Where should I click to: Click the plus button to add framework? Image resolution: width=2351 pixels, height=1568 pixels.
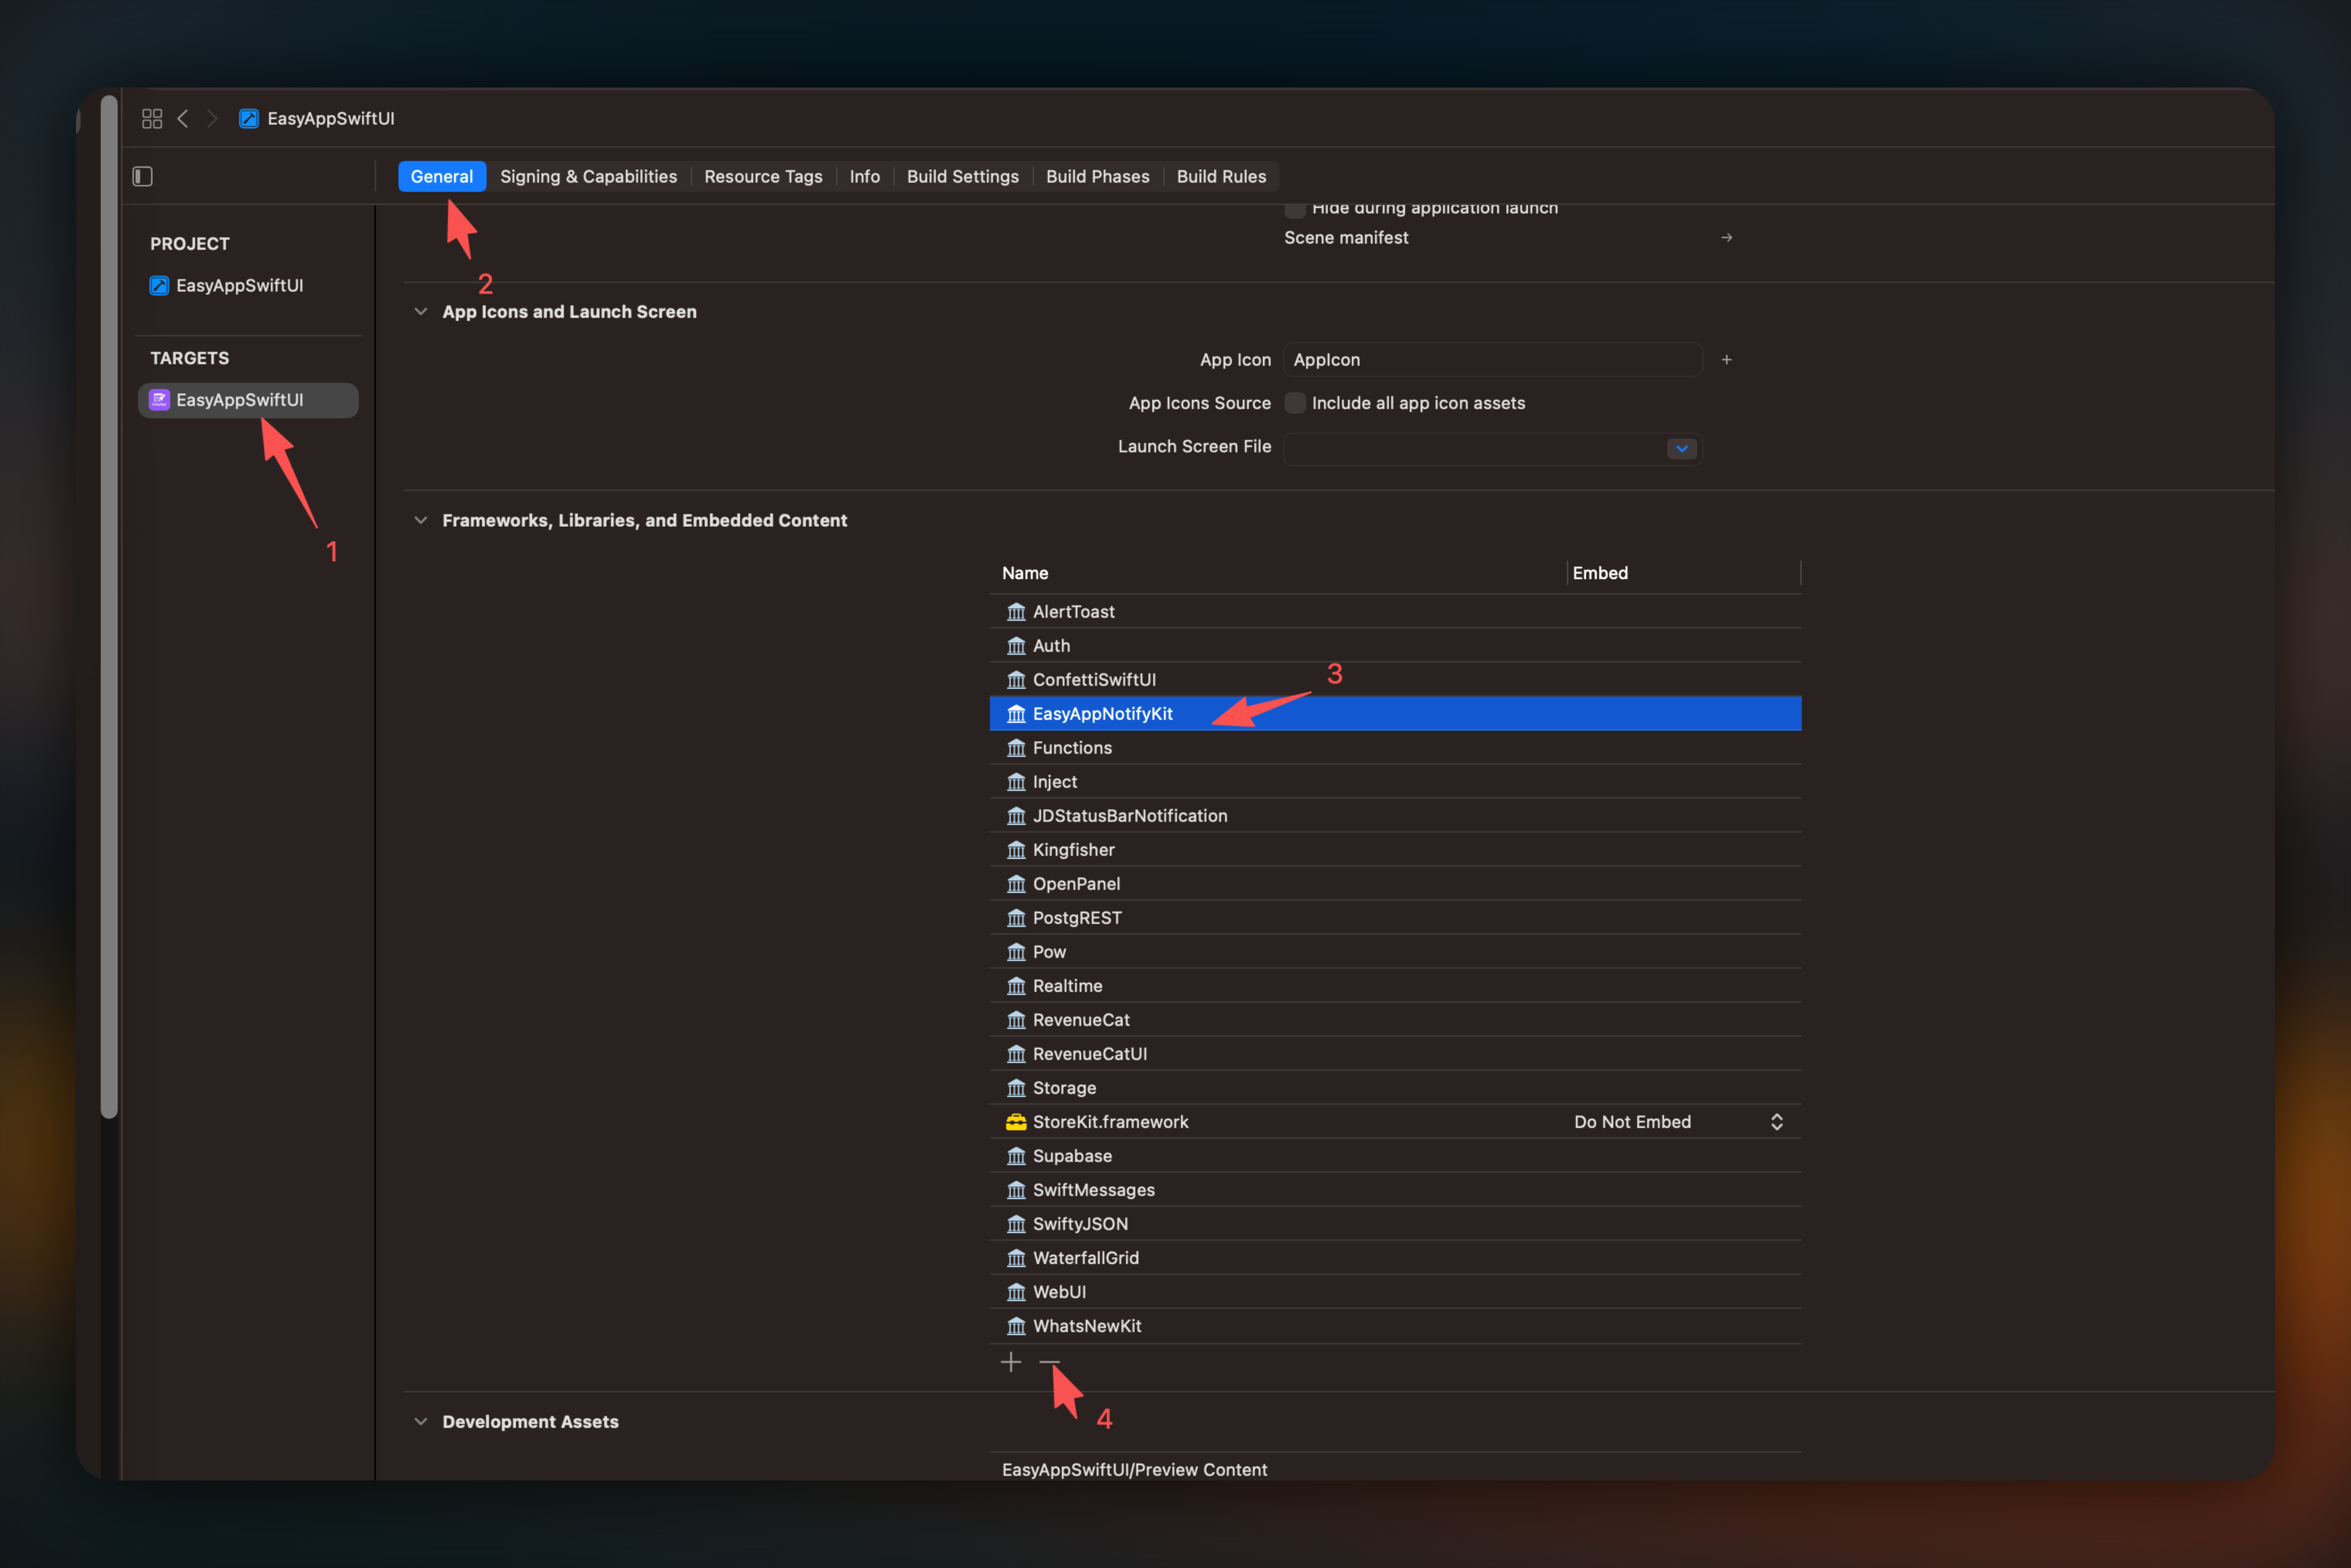[1011, 1362]
